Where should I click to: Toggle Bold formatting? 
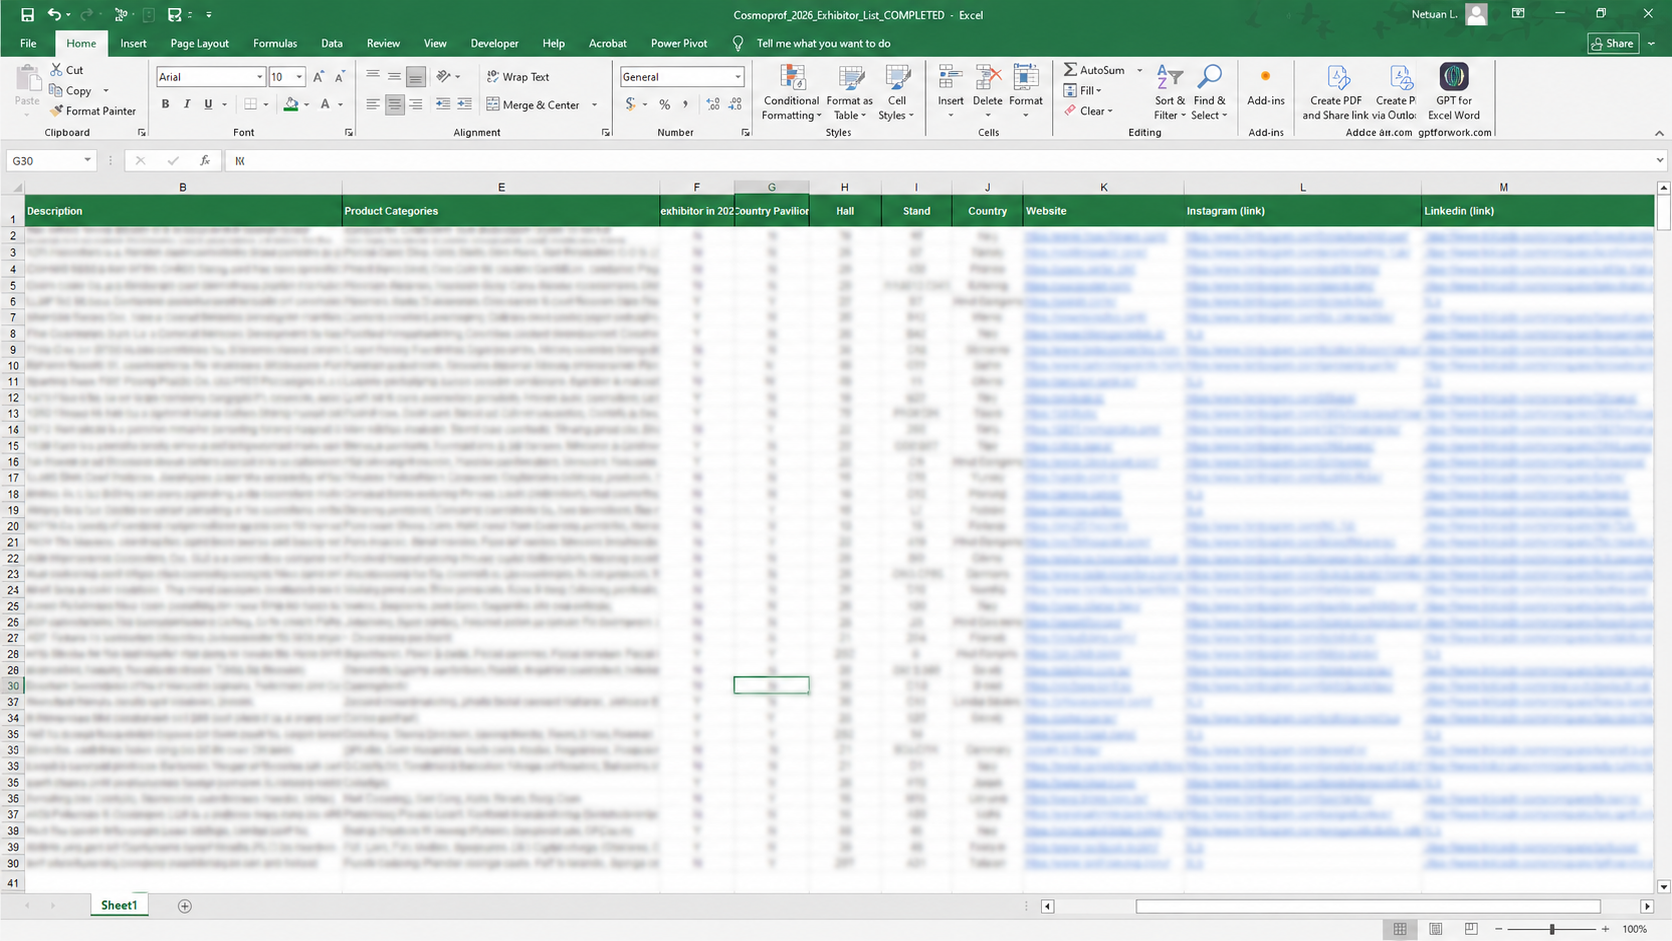pos(165,104)
